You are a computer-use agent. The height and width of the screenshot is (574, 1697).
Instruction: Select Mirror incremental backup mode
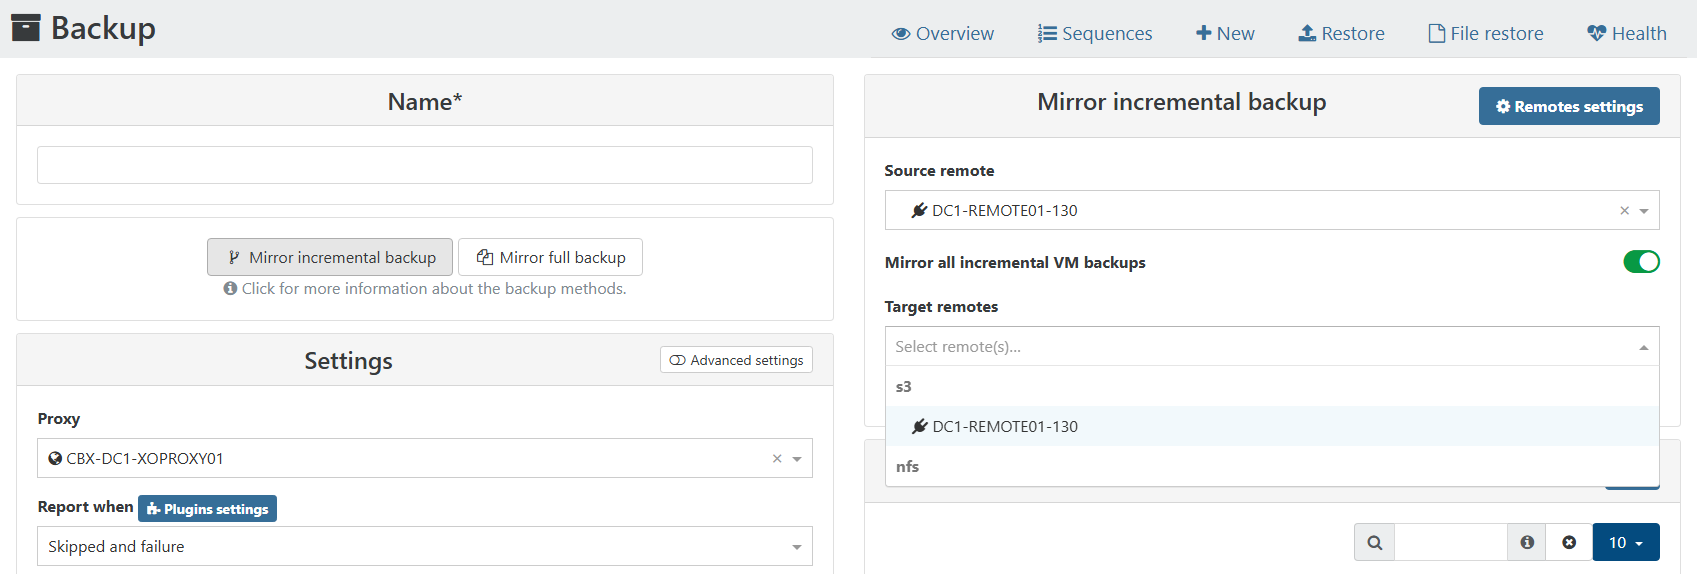pyautogui.click(x=330, y=257)
